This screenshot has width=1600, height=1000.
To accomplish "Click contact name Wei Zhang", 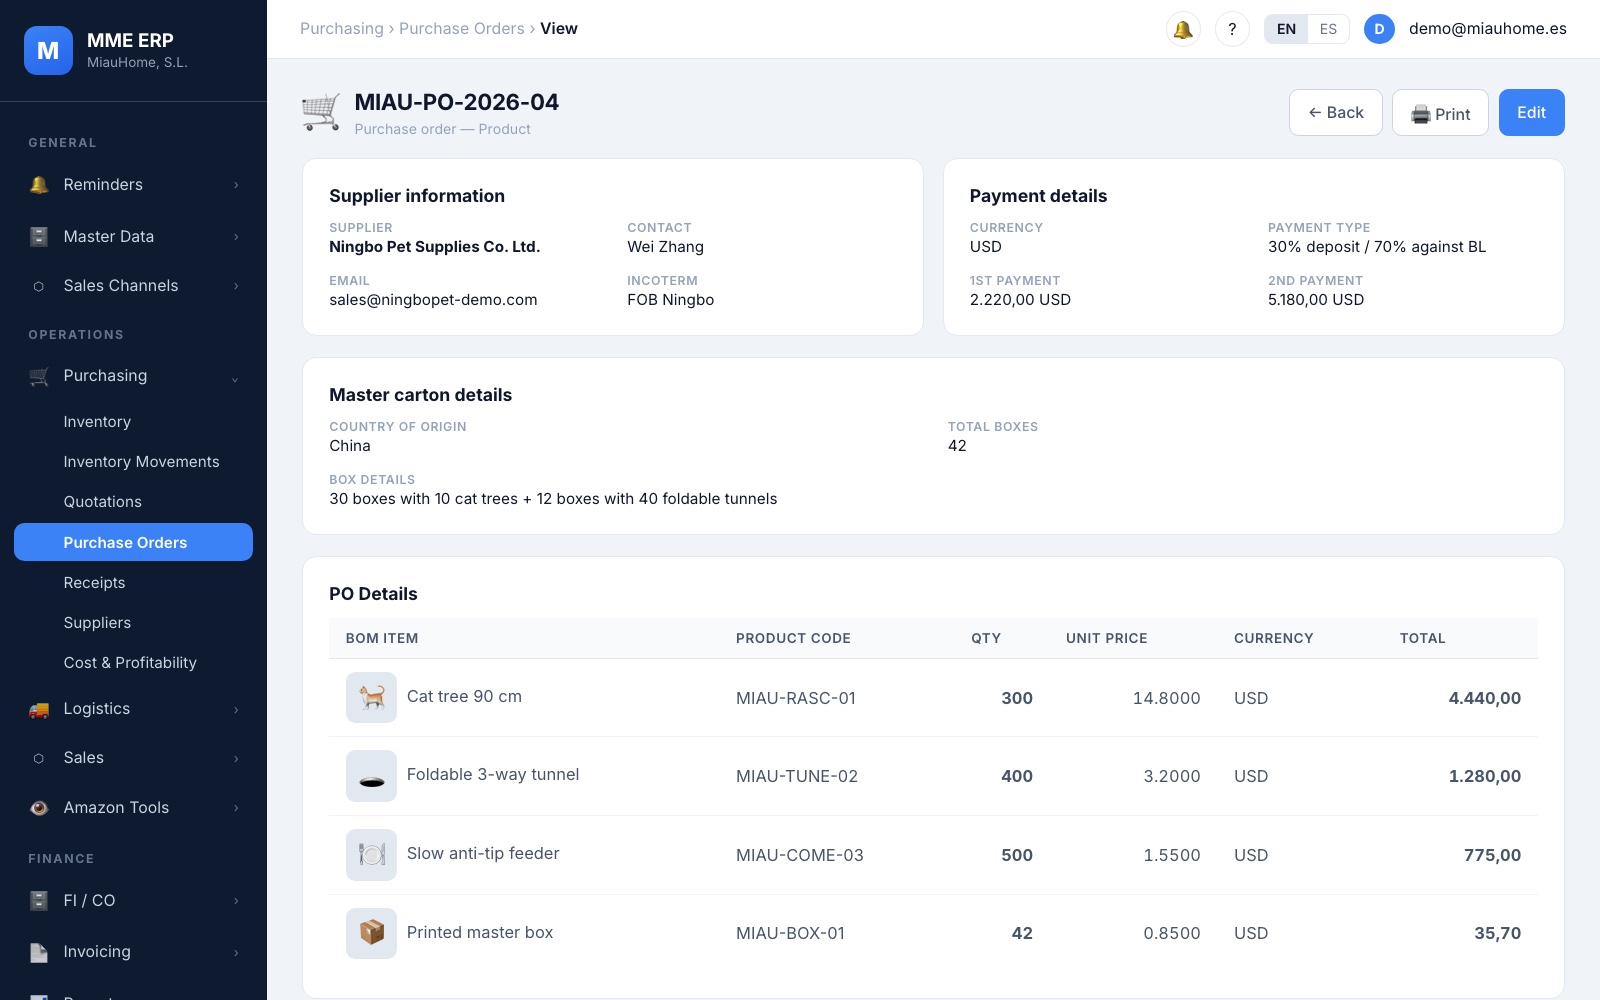I will (666, 247).
